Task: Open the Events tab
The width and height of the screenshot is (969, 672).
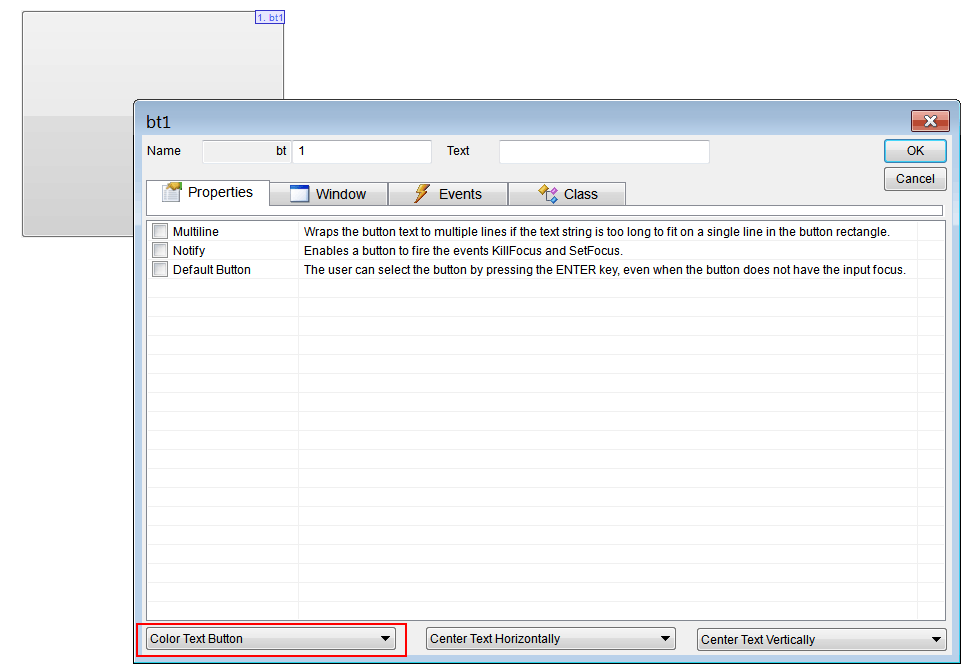Action: click(448, 194)
